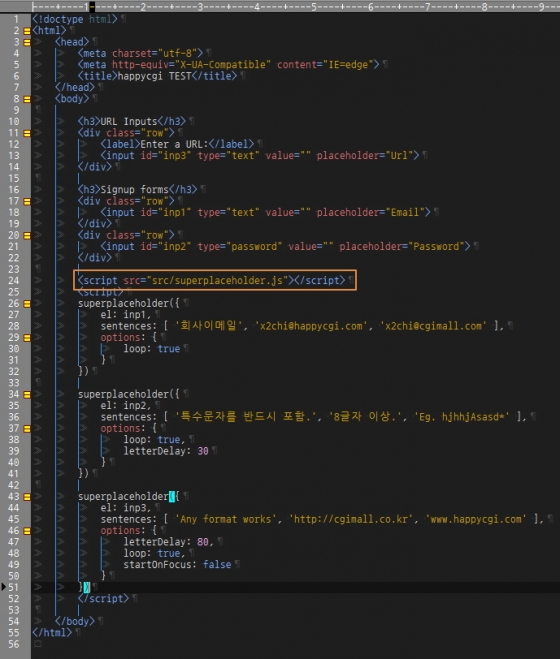Collapse the options block on line 29
The image size is (560, 659).
coord(26,337)
